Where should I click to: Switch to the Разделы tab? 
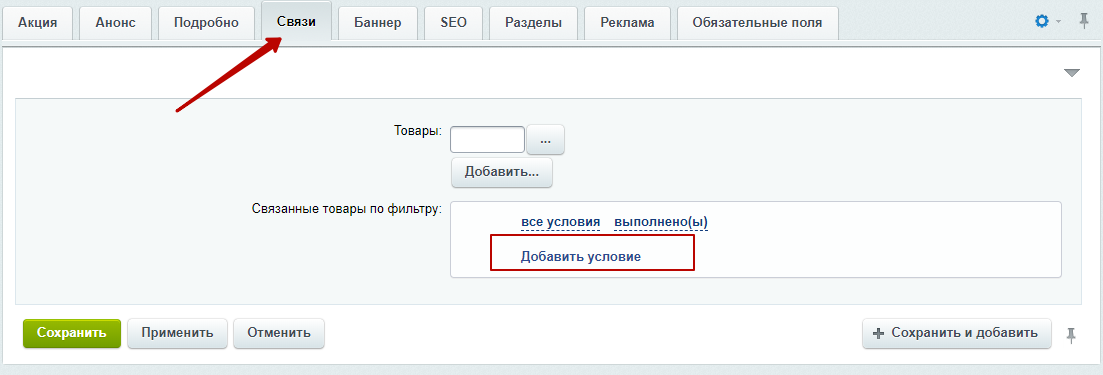tap(533, 23)
